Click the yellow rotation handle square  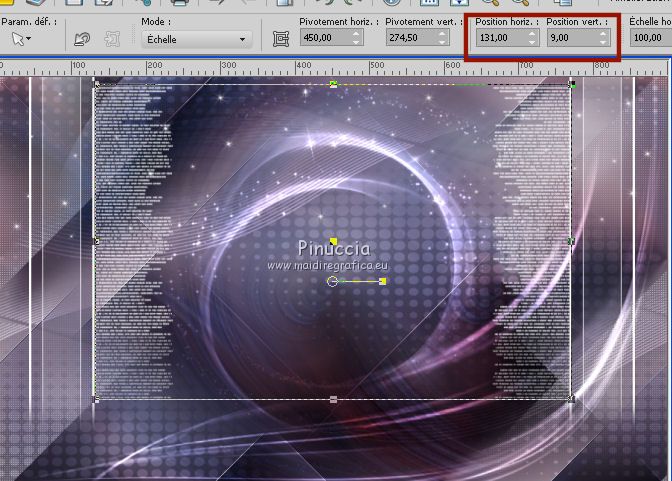coord(383,281)
